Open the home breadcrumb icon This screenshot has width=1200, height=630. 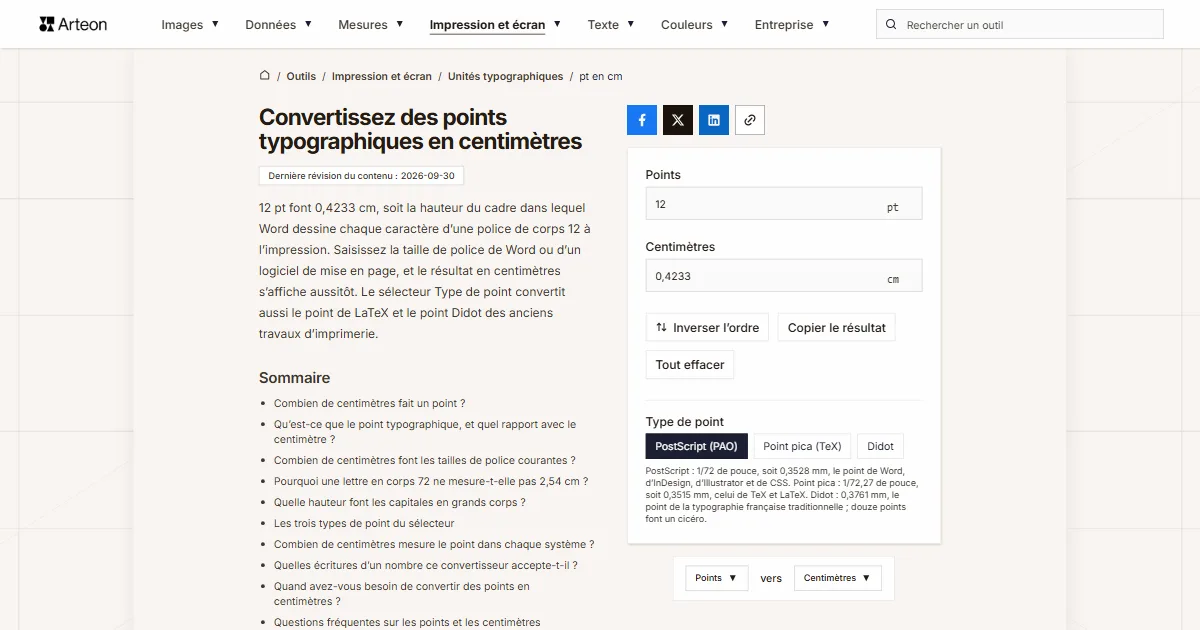(x=265, y=76)
